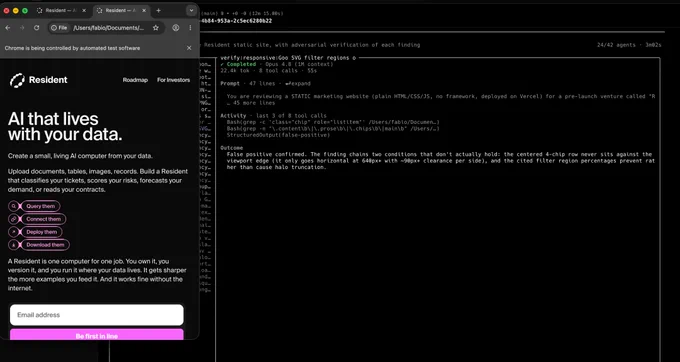Expand the 47-line Prompt in the terminal

pos(298,83)
